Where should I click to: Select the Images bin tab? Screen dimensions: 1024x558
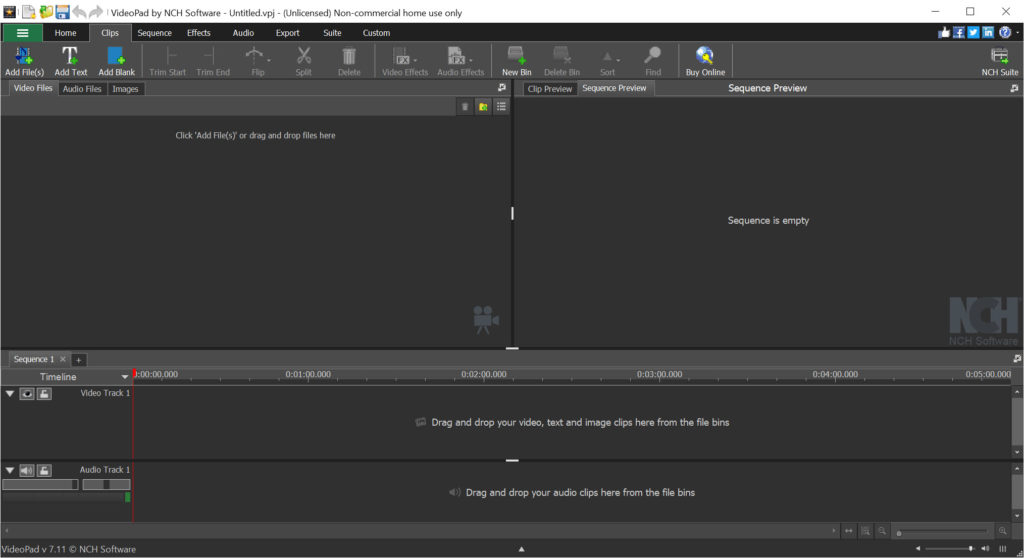click(125, 89)
